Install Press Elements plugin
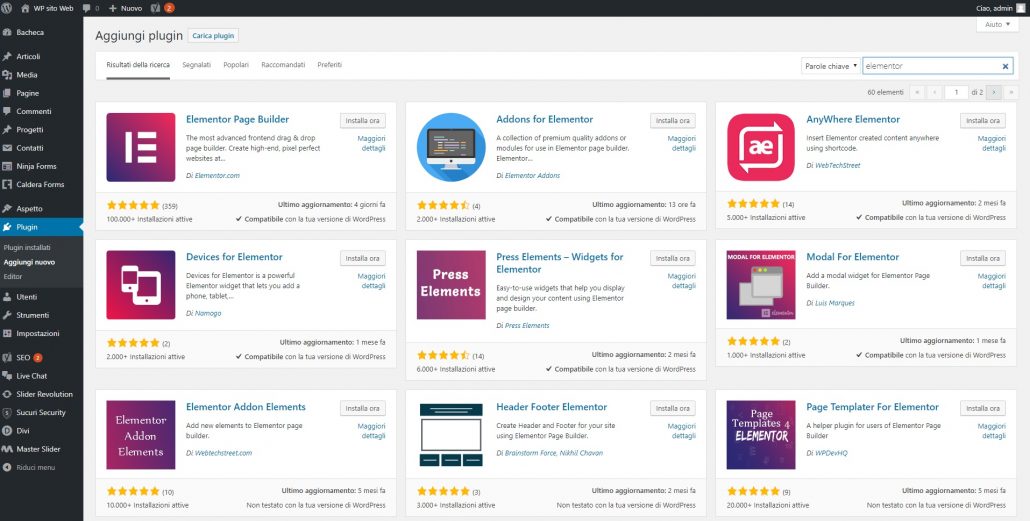 pos(673,258)
